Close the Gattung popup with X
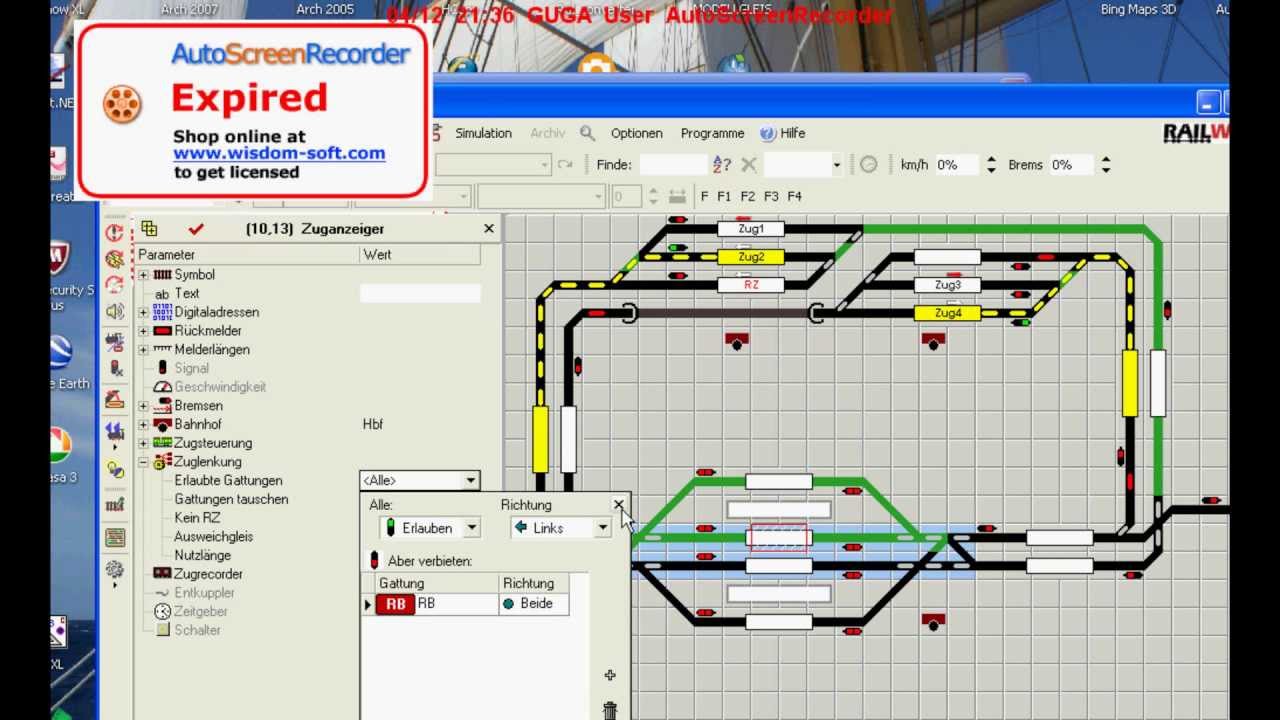 click(x=618, y=505)
